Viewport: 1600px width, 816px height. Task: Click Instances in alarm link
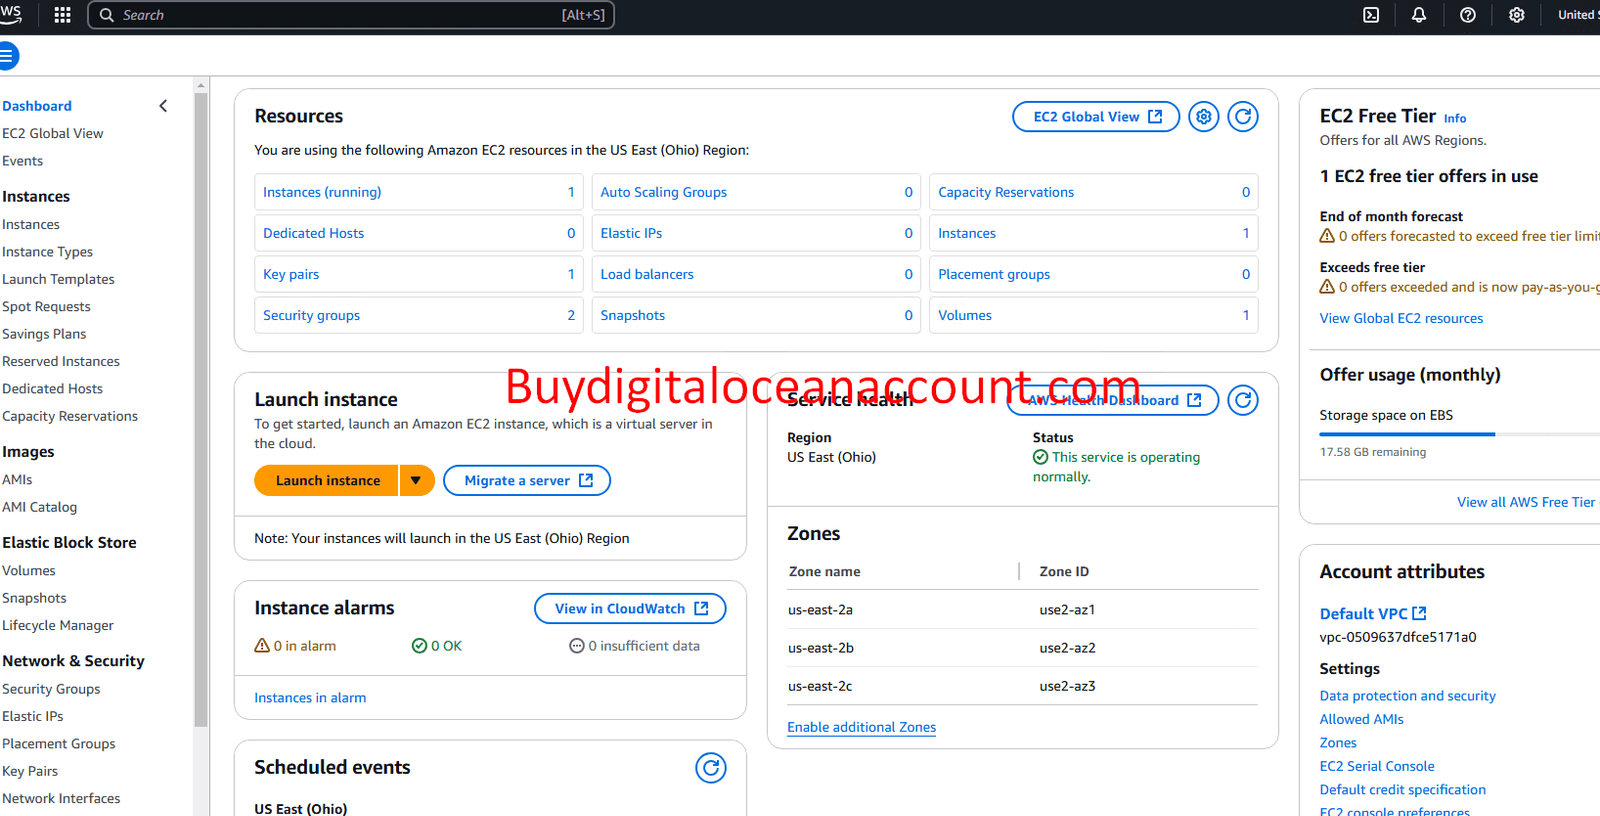[310, 698]
